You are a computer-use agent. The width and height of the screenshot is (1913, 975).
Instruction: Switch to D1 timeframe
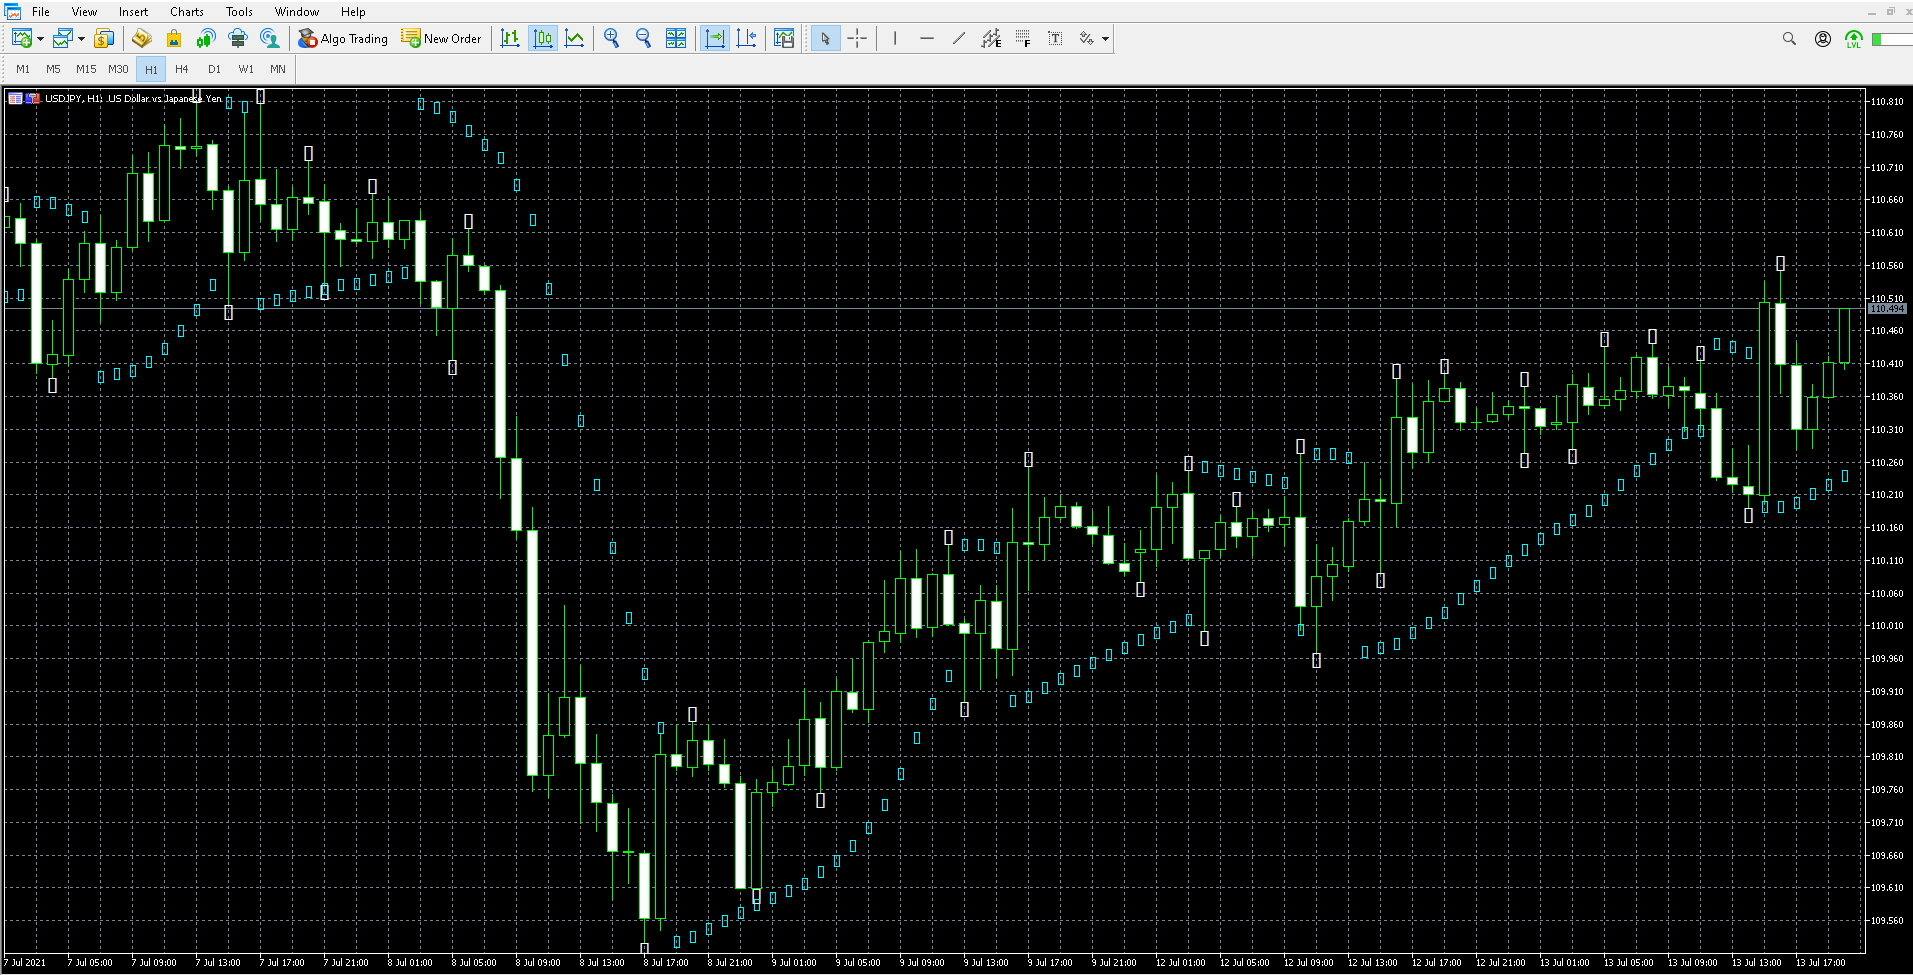pyautogui.click(x=214, y=69)
